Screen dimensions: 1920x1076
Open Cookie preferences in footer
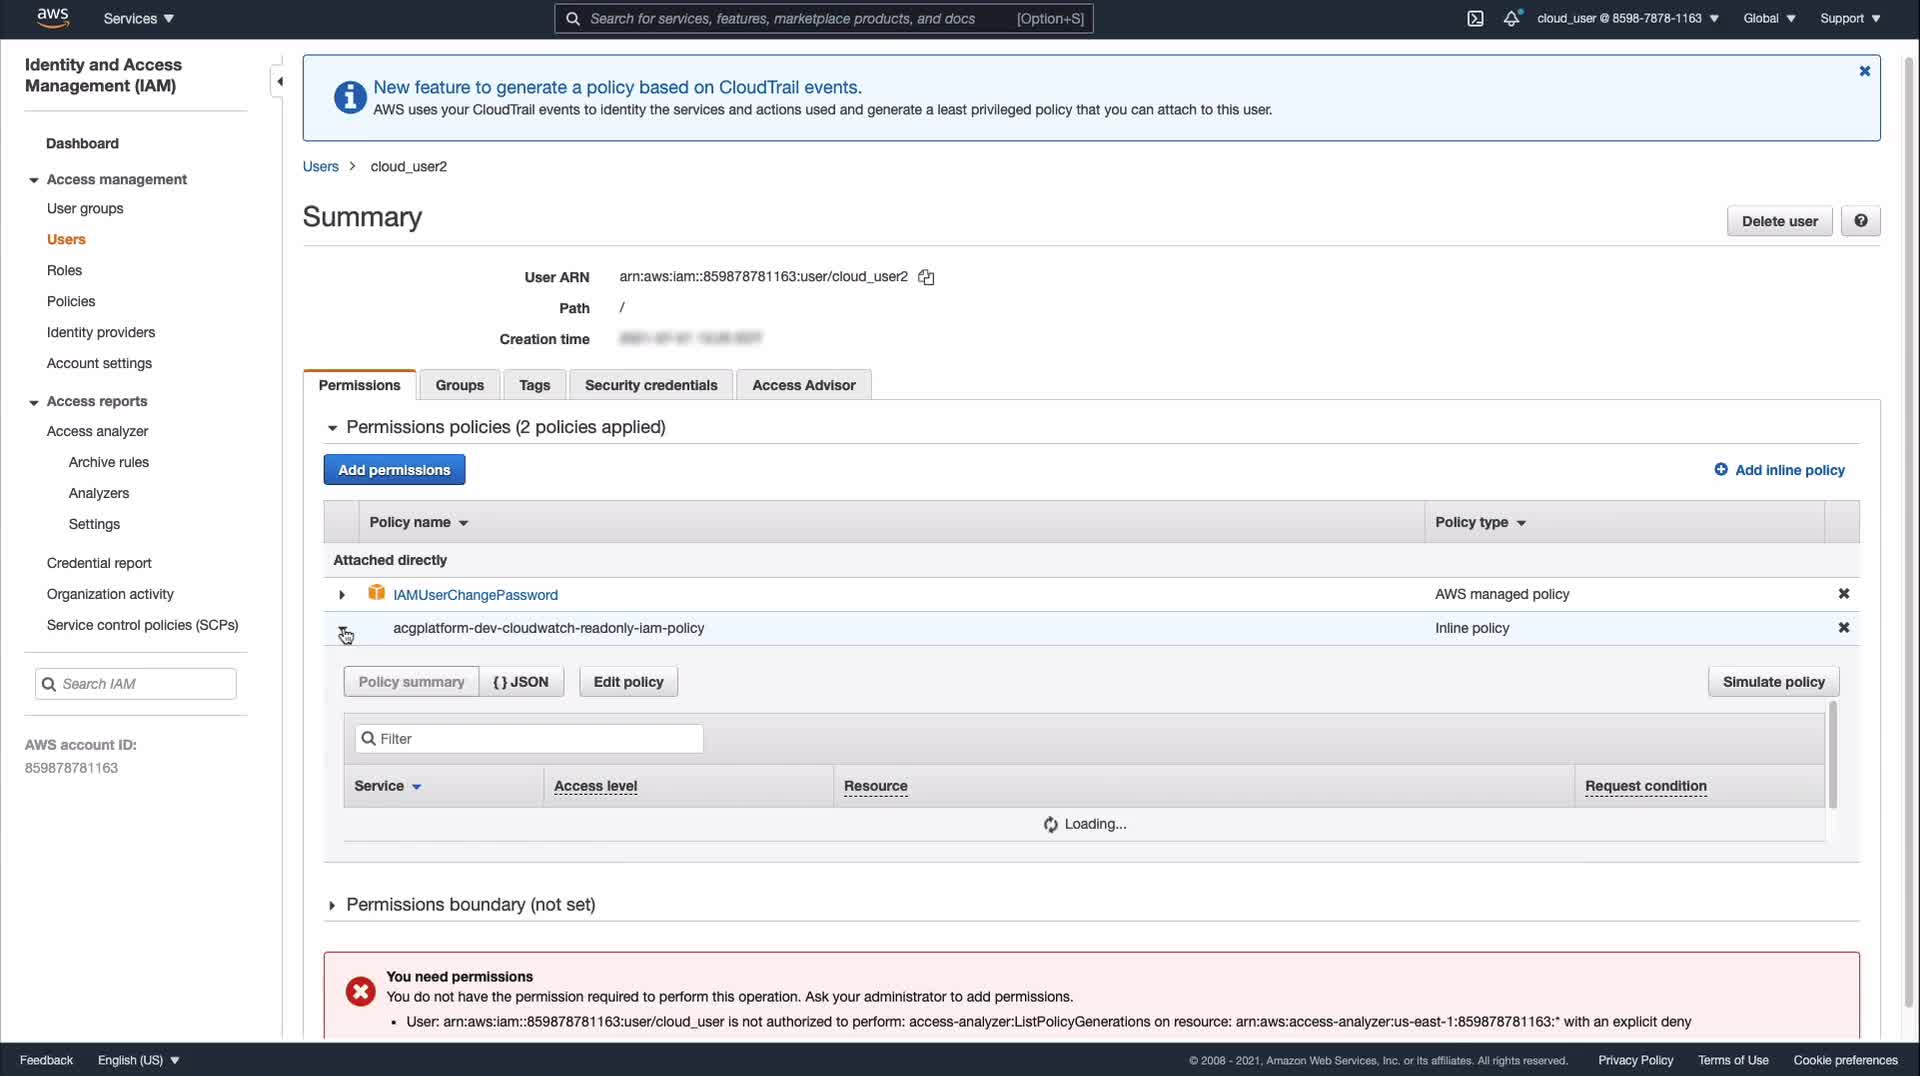[x=1845, y=1060]
